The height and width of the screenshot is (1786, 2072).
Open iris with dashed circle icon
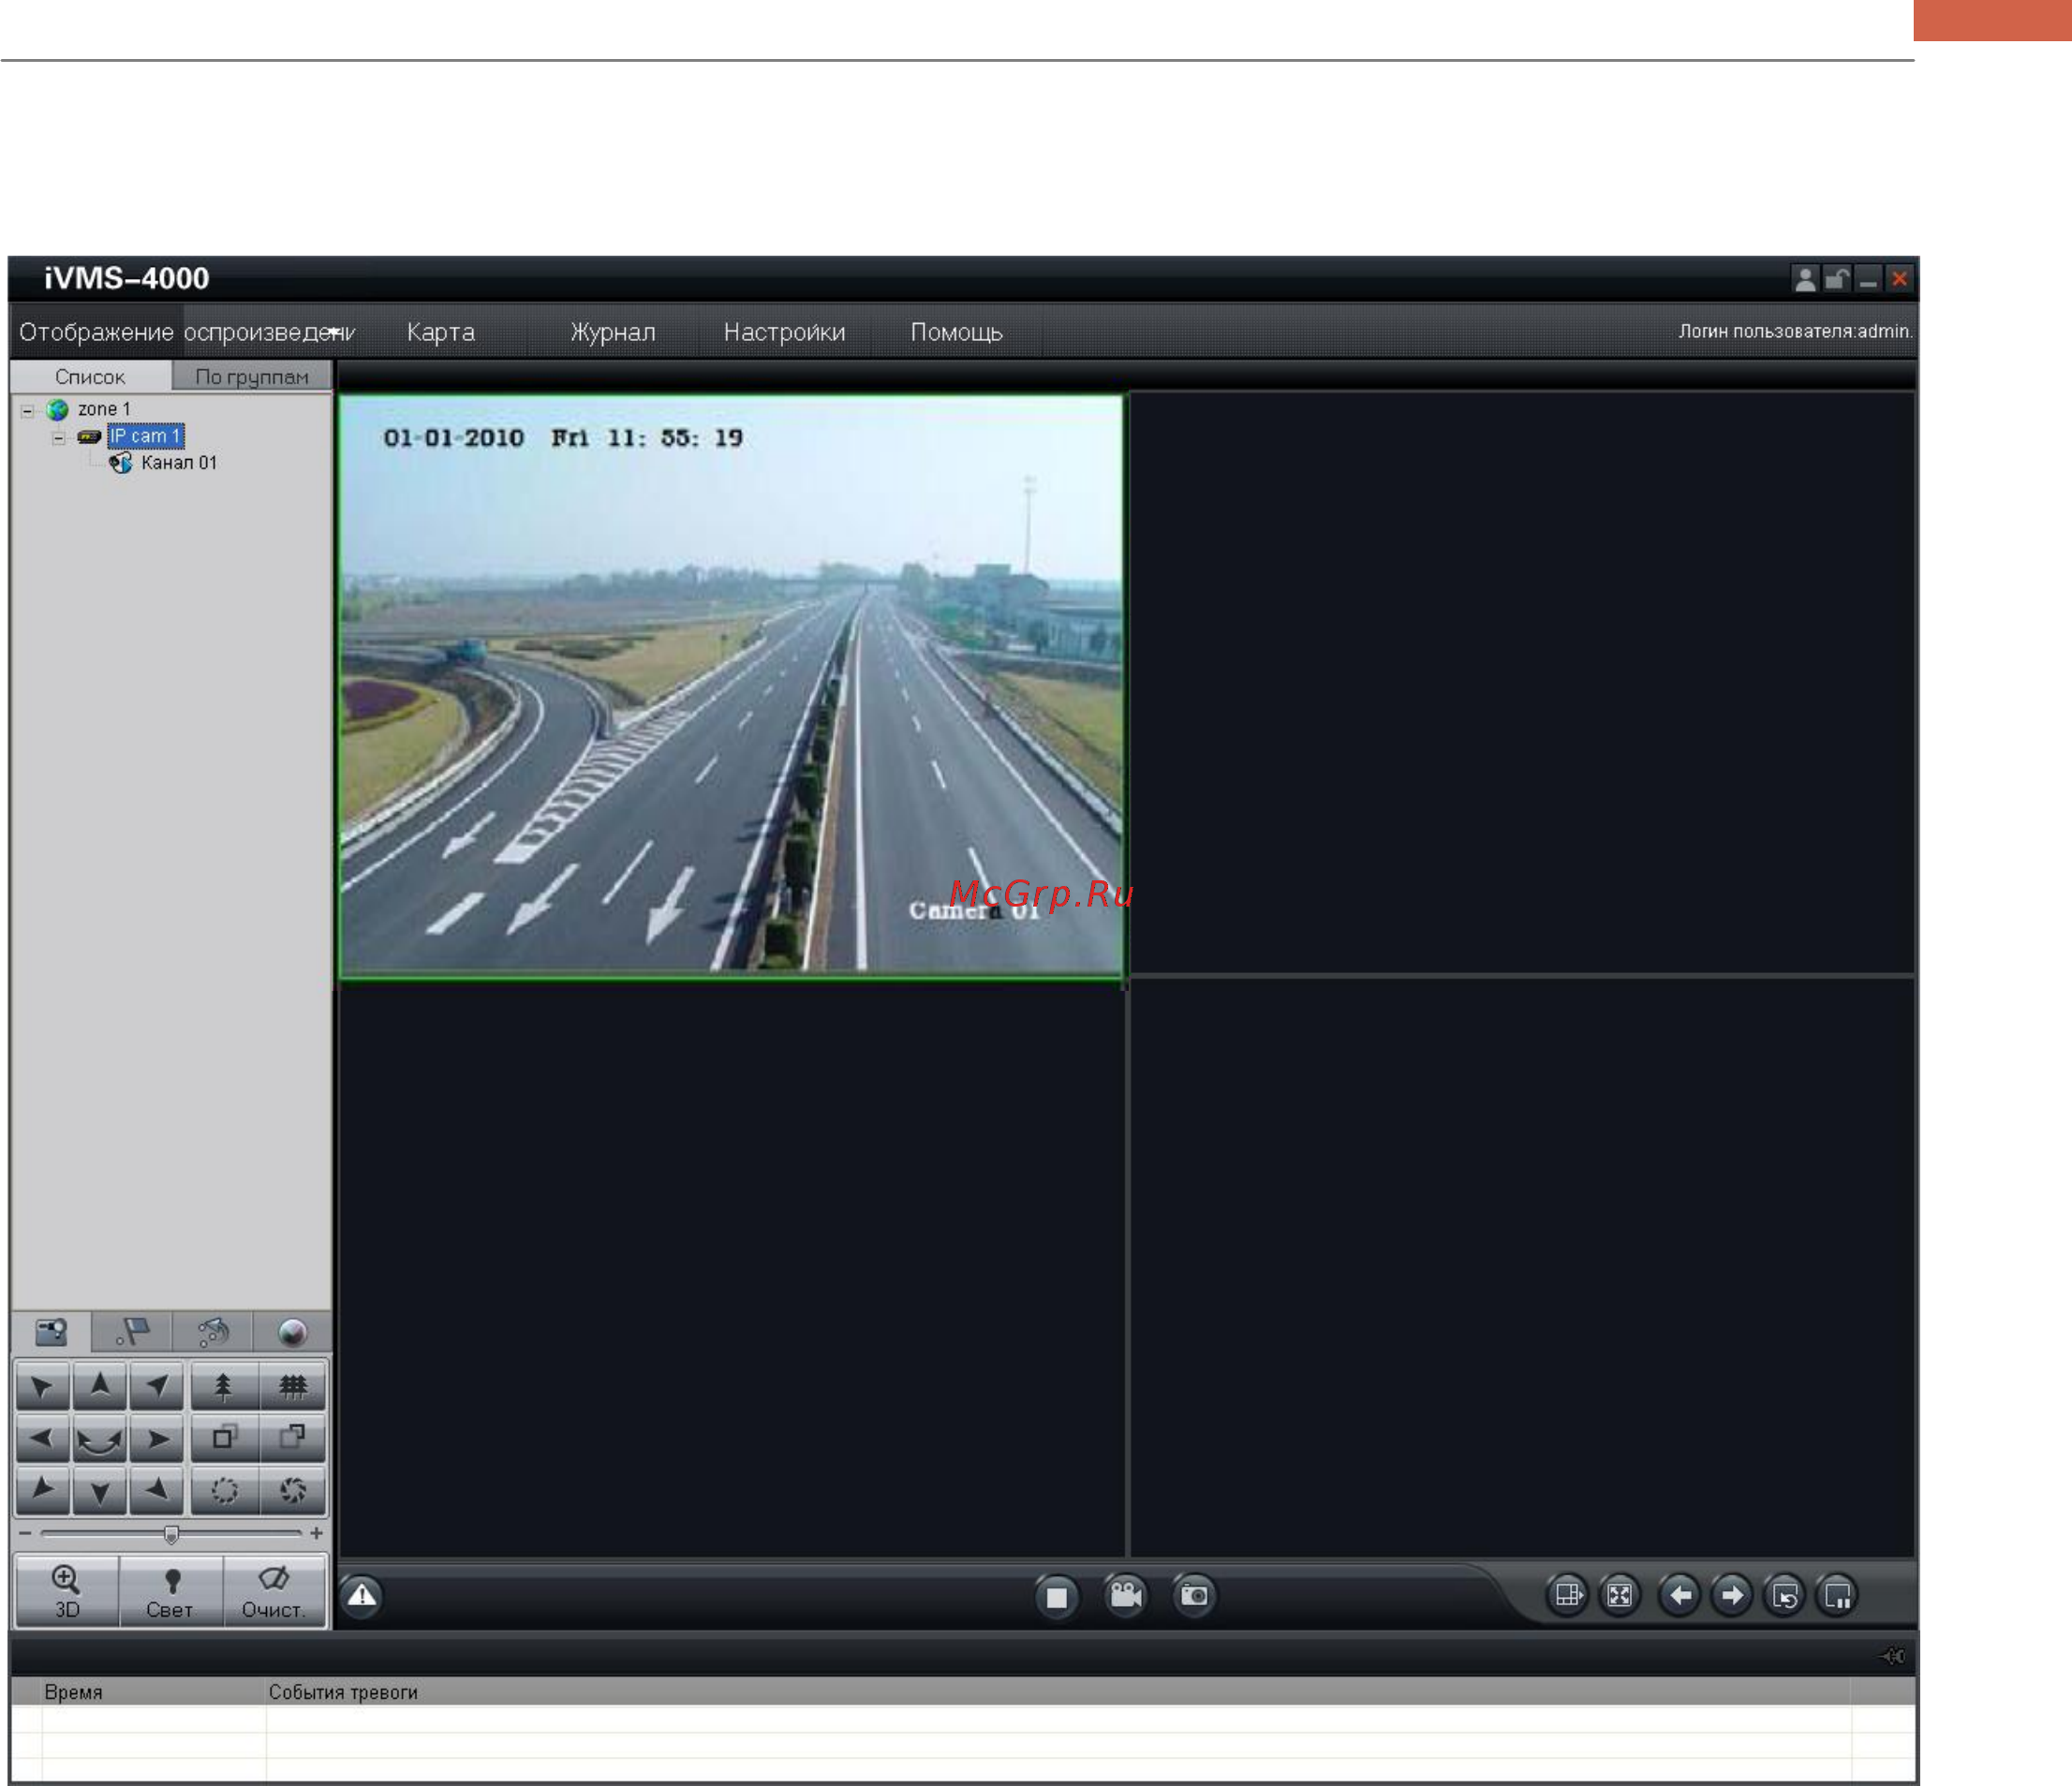(224, 1490)
